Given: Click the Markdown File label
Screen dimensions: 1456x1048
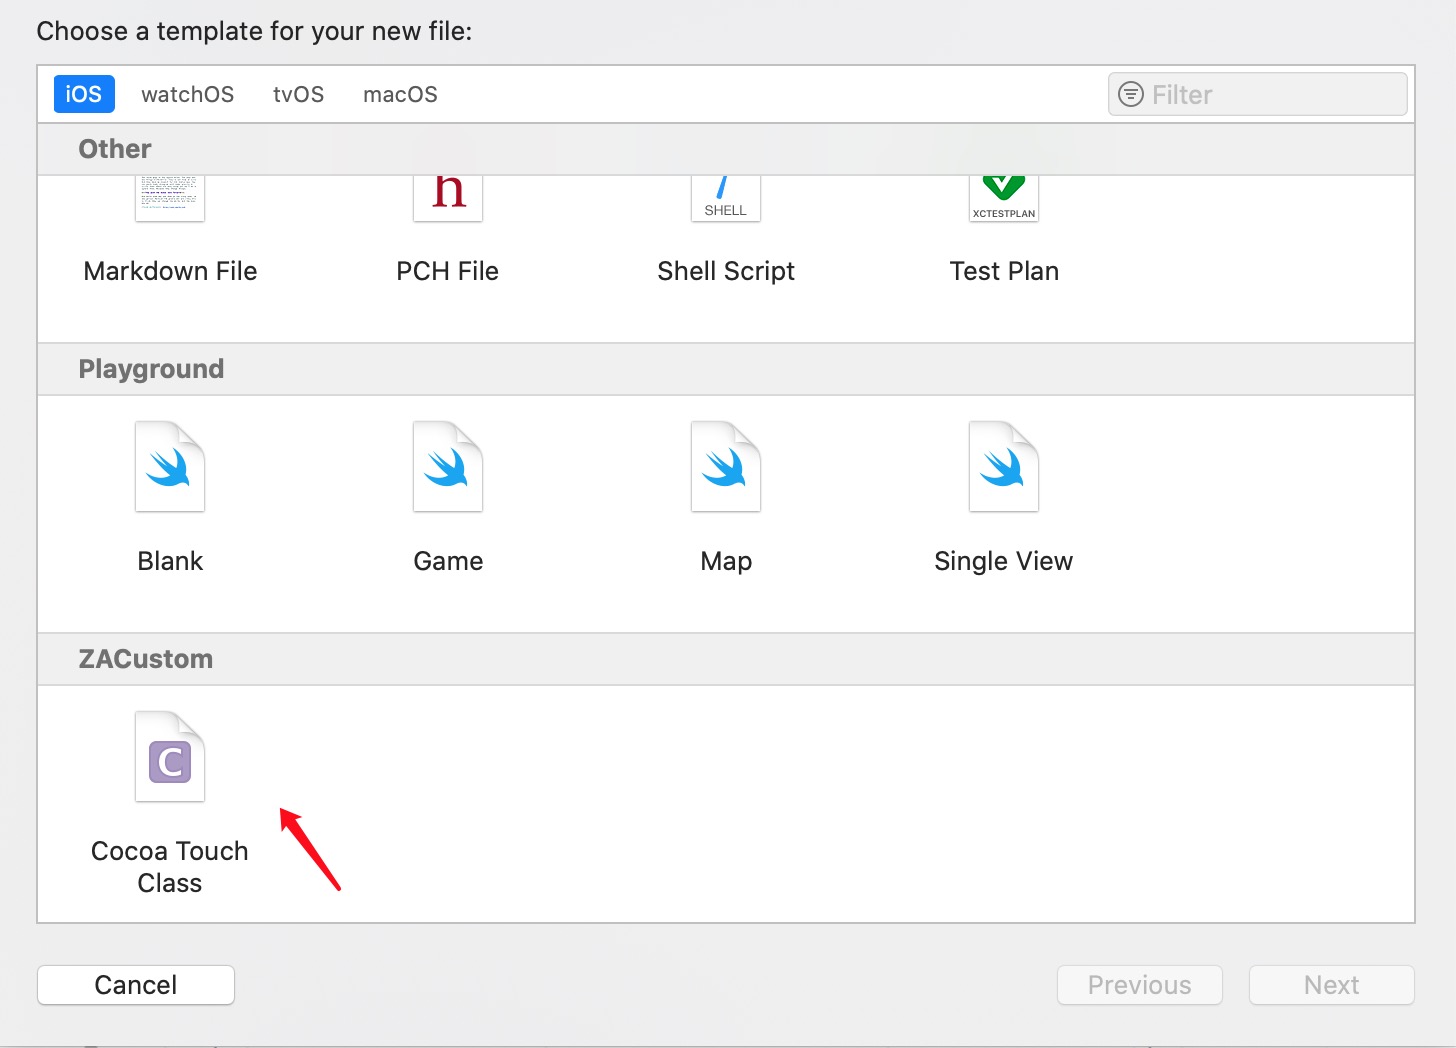Looking at the screenshot, I should [170, 271].
